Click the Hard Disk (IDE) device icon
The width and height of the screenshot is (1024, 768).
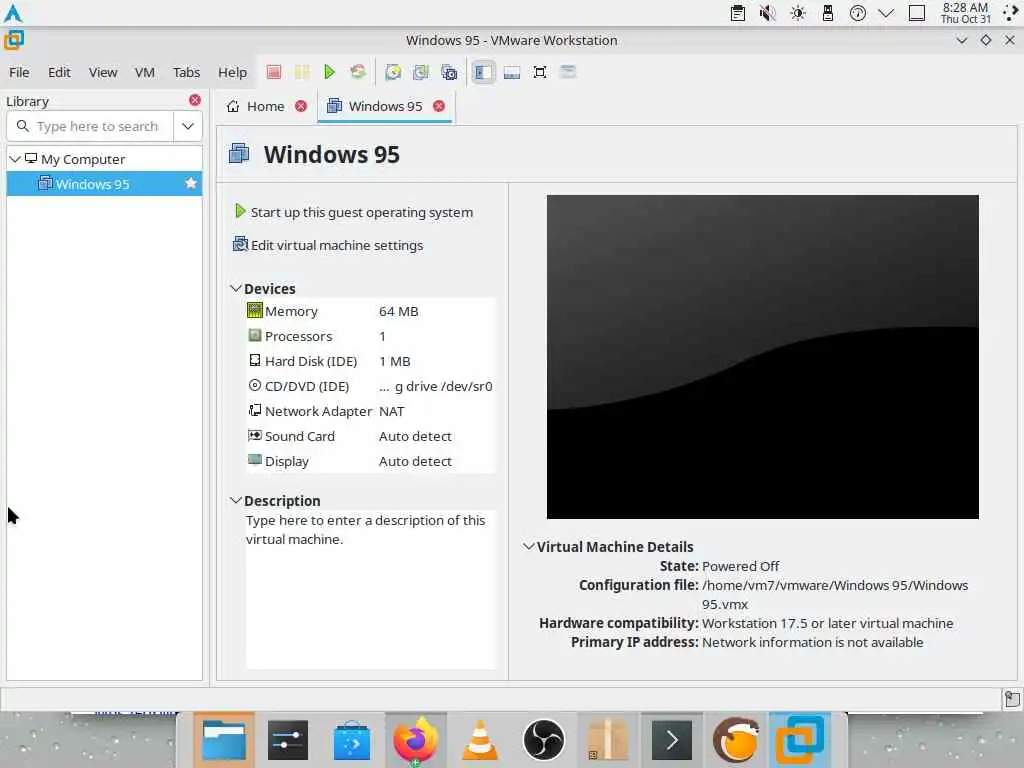[x=255, y=360]
